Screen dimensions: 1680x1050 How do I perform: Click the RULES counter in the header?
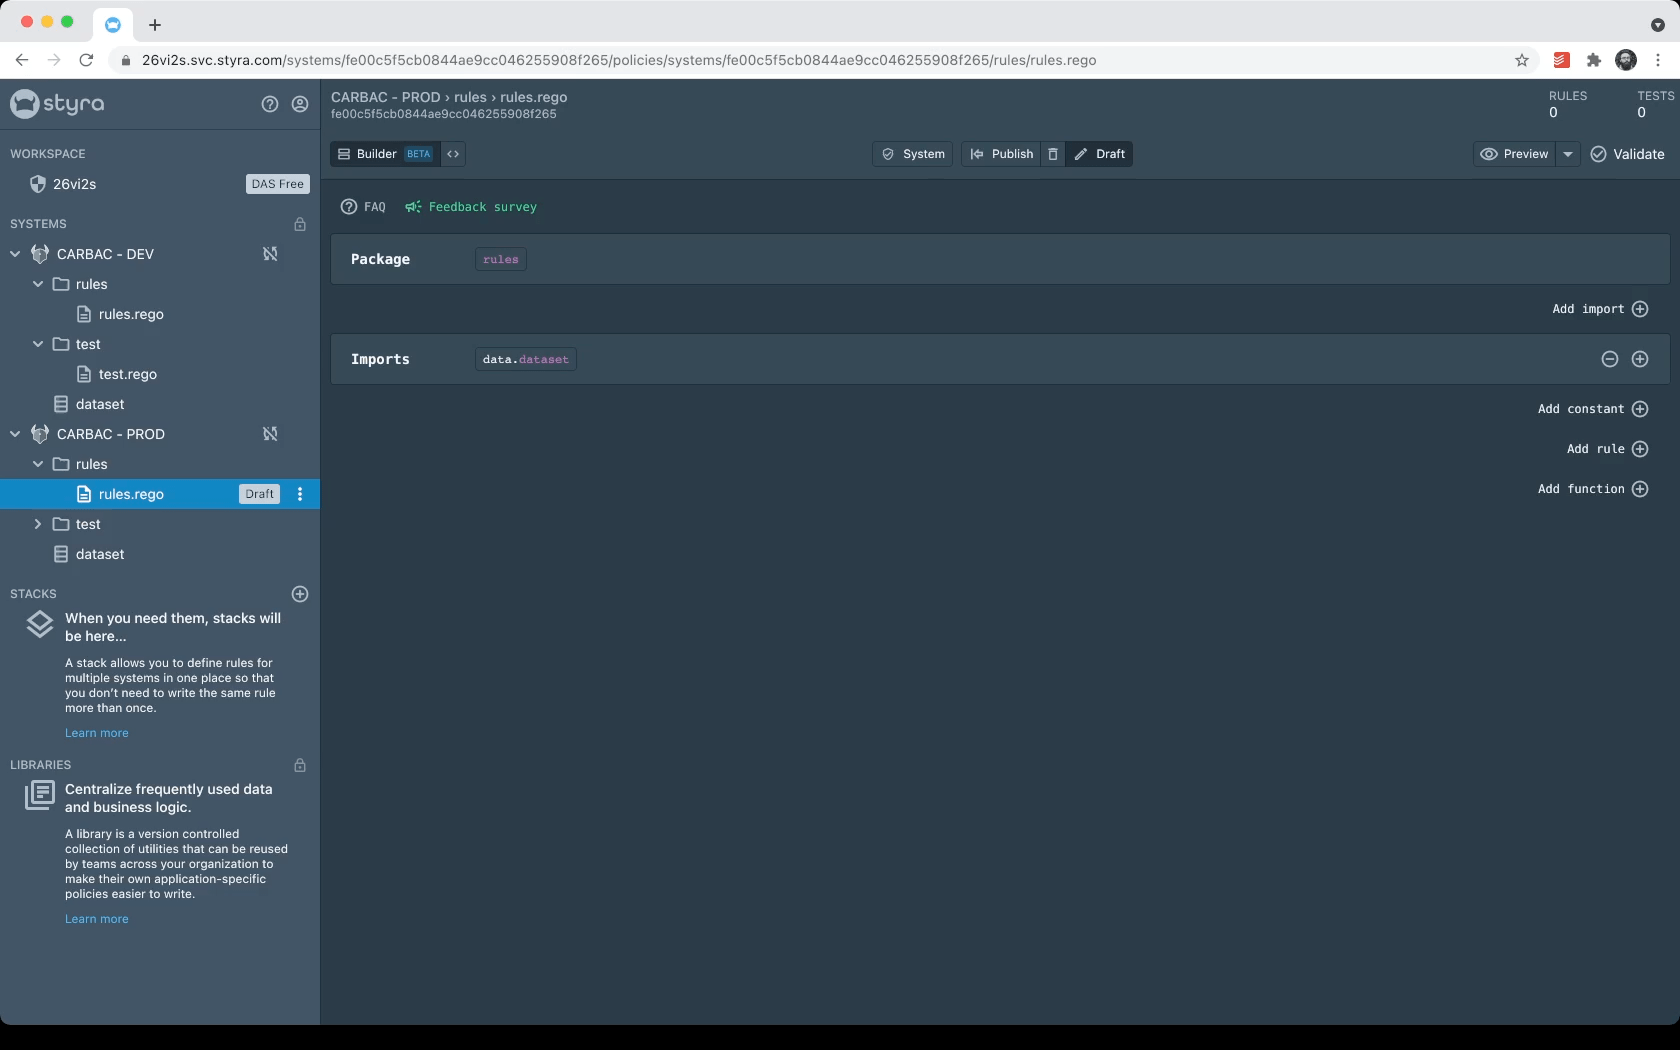pos(1568,104)
